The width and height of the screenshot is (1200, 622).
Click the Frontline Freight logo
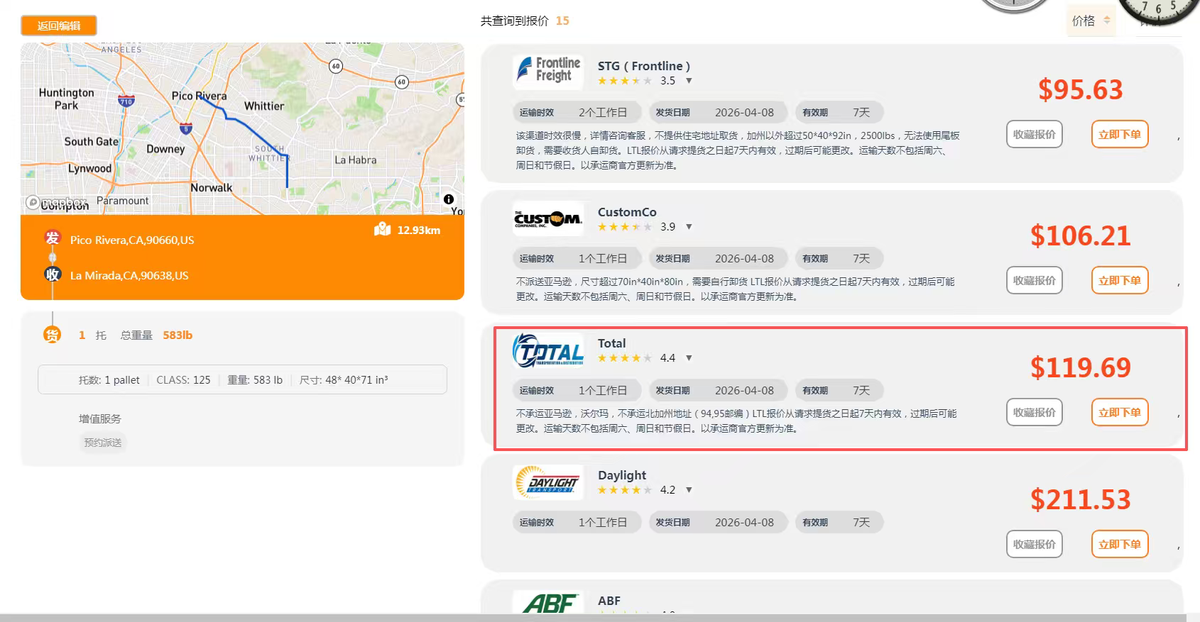coord(548,70)
